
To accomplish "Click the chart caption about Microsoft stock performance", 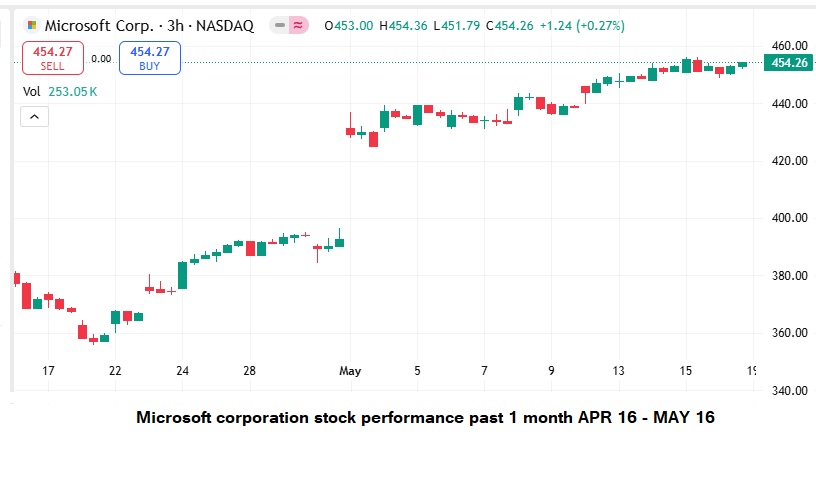I will [425, 417].
